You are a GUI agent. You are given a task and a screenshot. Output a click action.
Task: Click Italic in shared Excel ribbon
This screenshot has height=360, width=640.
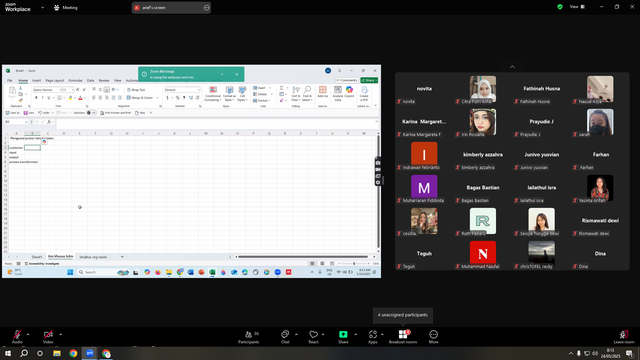(x=42, y=98)
